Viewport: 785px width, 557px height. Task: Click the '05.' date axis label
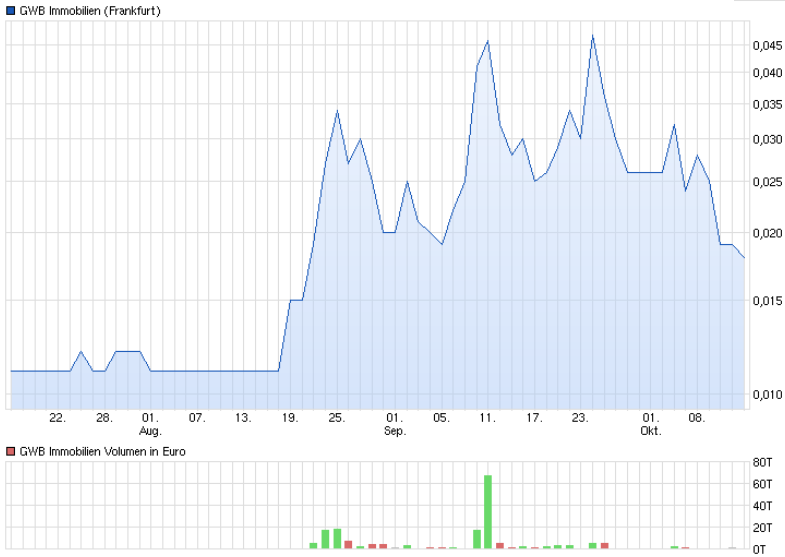pos(442,418)
